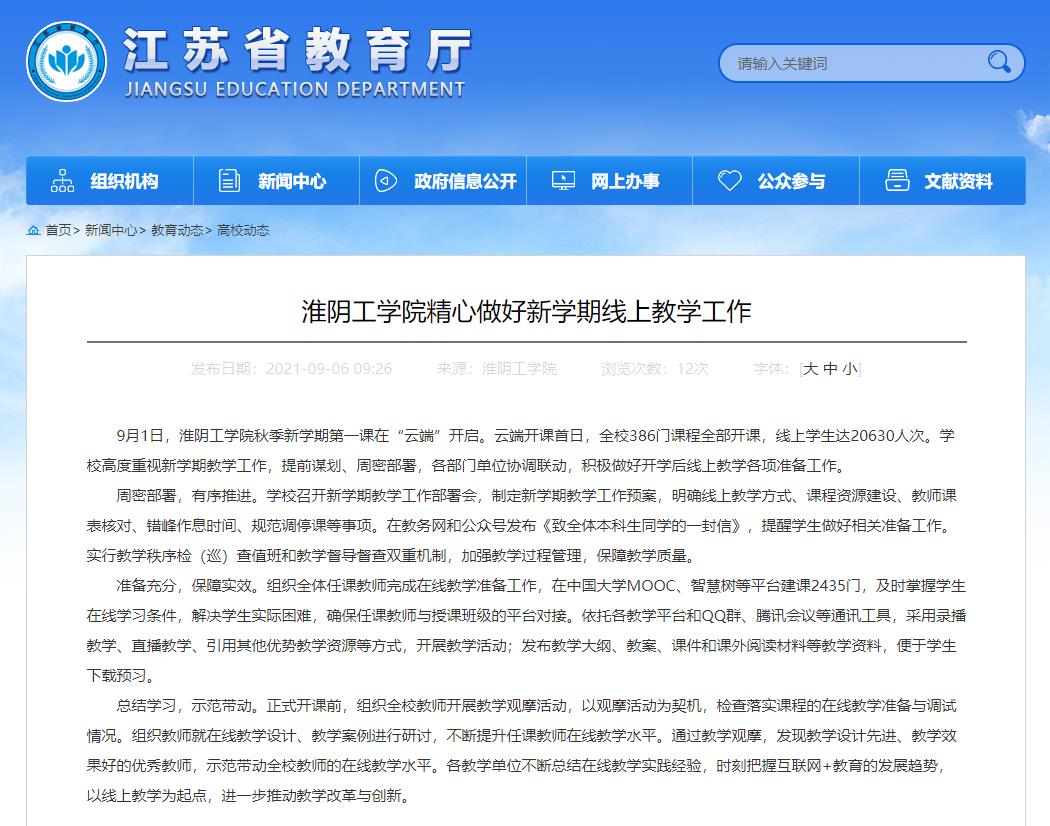Image resolution: width=1050 pixels, height=826 pixels.
Task: Click the Jiangsu Education Department logo emblem
Action: [x=66, y=62]
